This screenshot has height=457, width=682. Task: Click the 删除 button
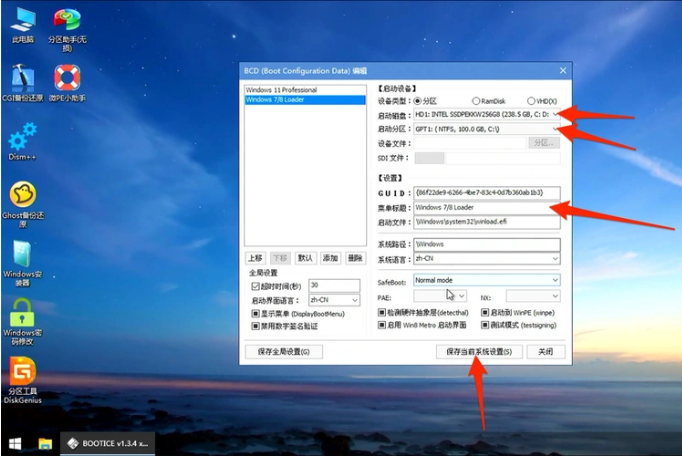click(x=355, y=258)
